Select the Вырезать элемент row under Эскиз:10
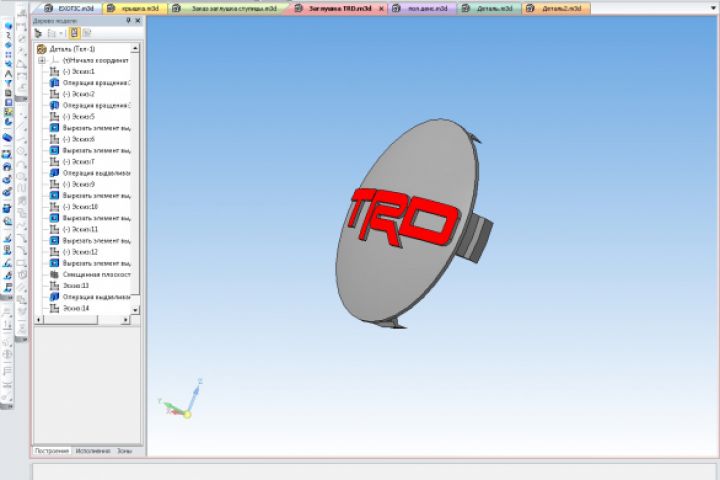Screen dimensions: 720x480 [90, 218]
